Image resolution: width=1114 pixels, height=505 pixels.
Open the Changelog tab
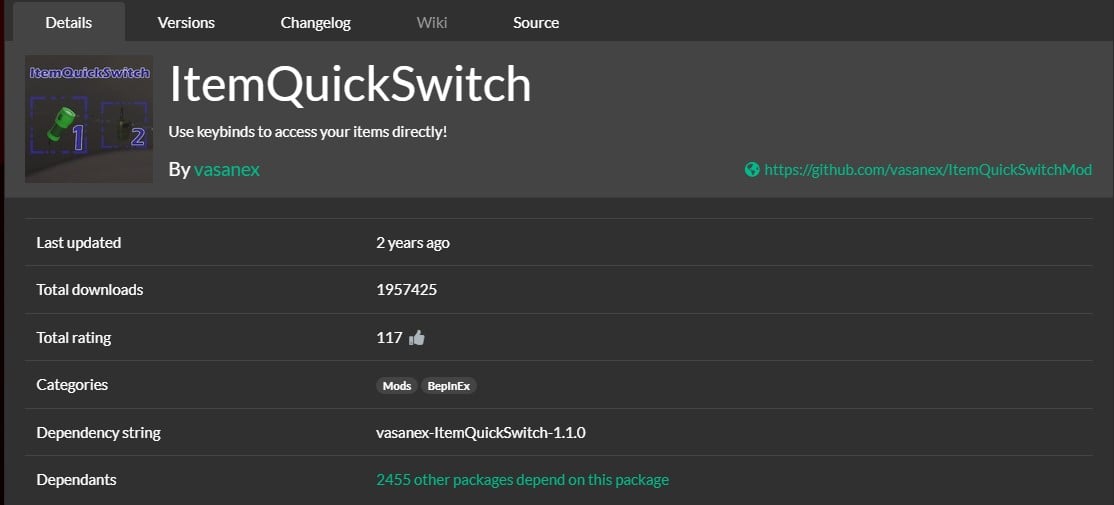315,22
